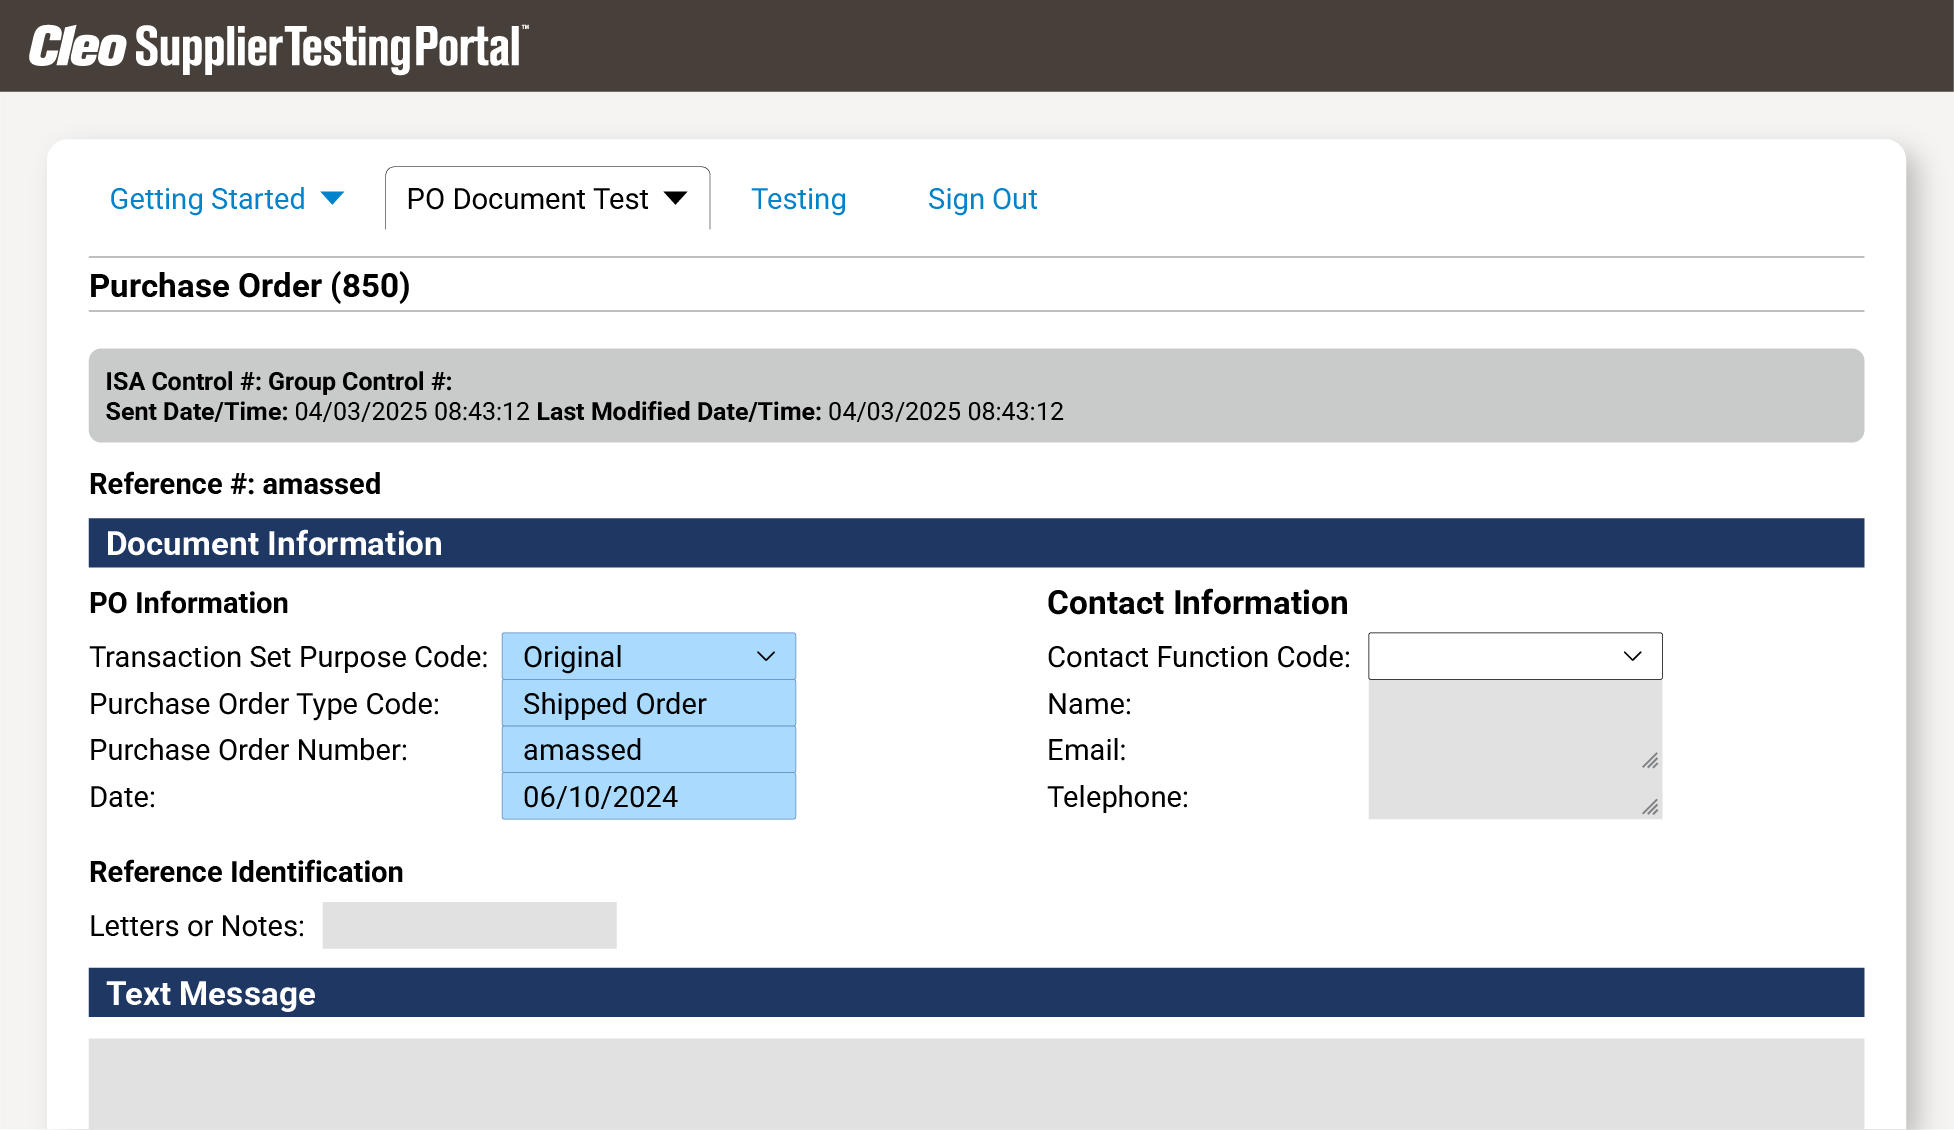Click the Contact Function Code dropdown arrow
This screenshot has width=1954, height=1130.
1632,656
